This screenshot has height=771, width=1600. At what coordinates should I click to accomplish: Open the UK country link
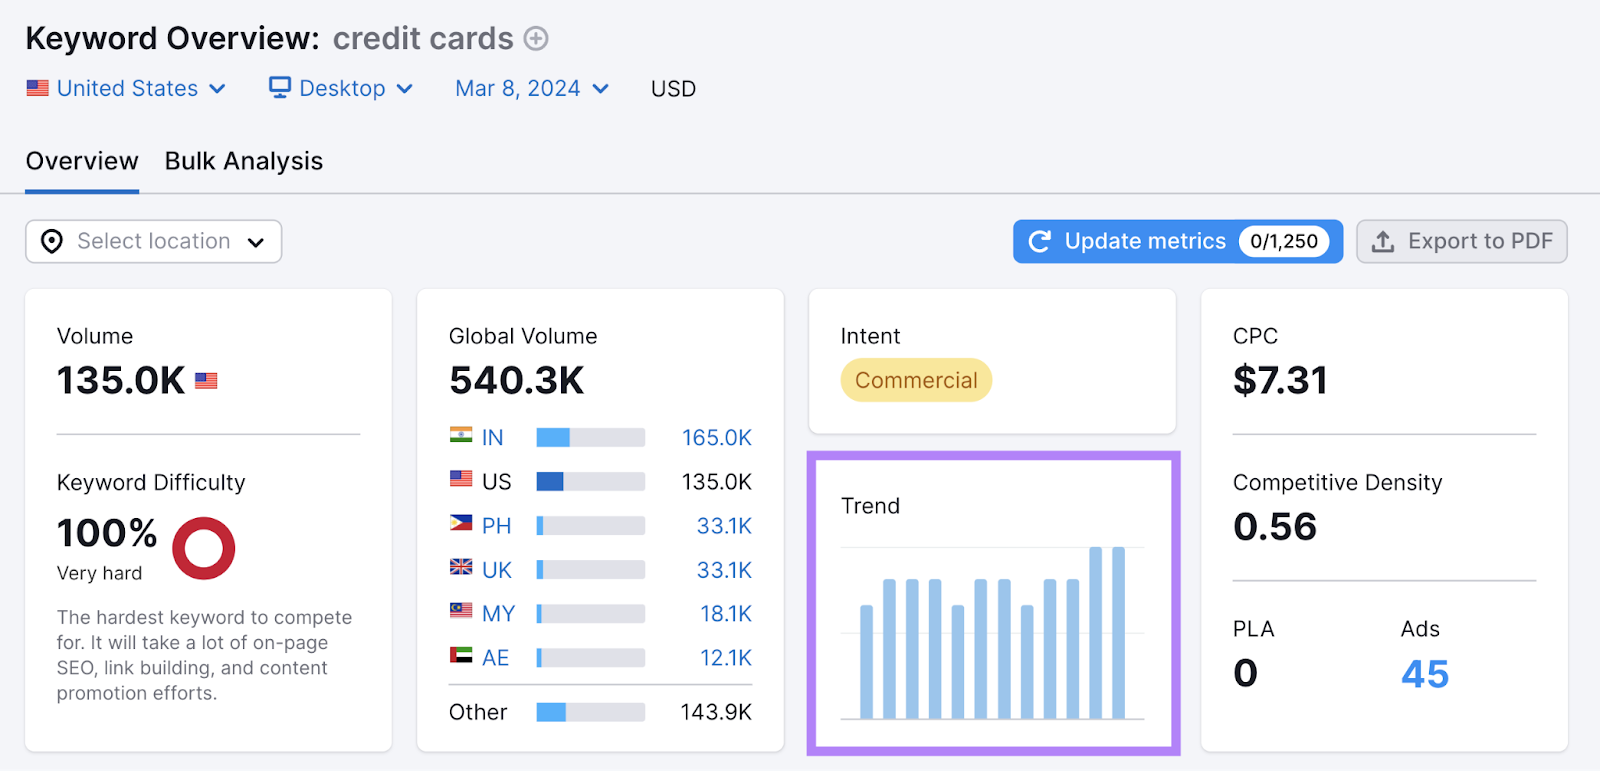click(x=497, y=570)
